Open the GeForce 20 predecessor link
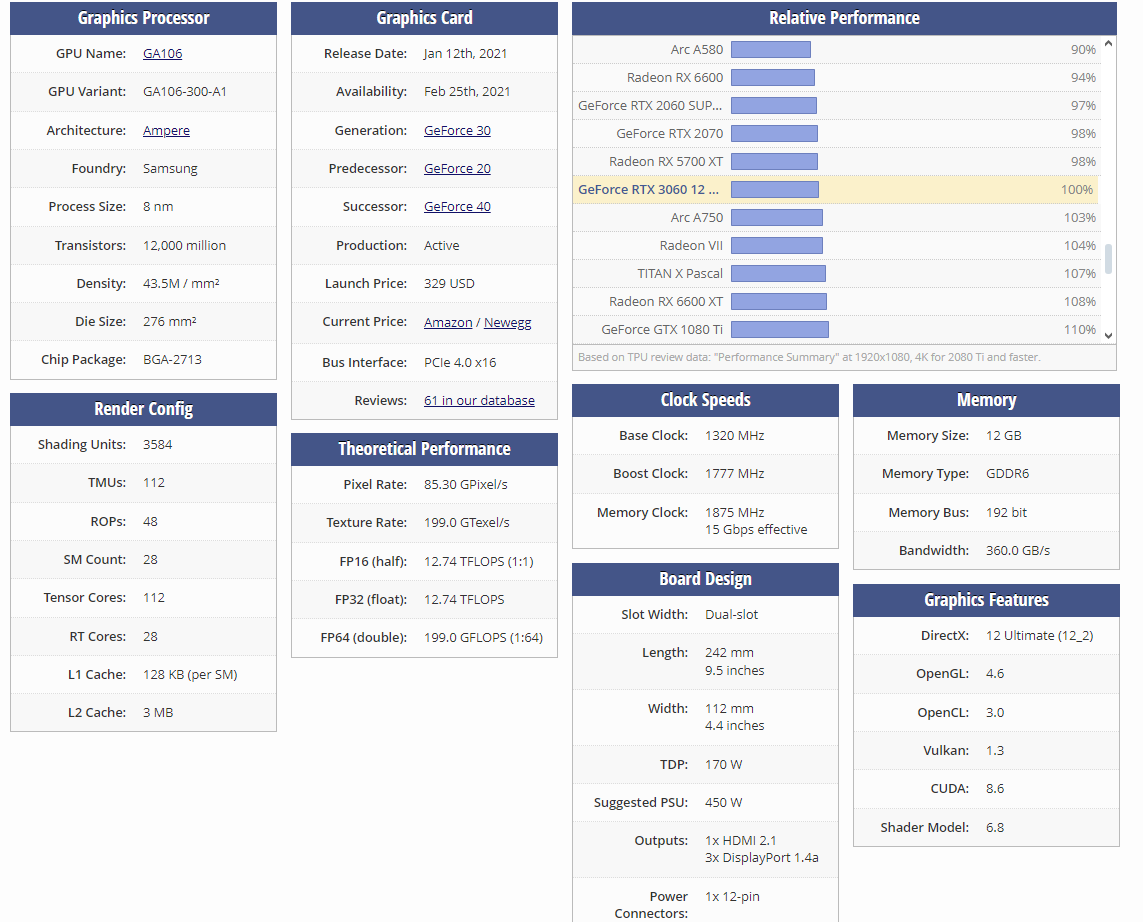The image size is (1143, 922). tap(457, 168)
